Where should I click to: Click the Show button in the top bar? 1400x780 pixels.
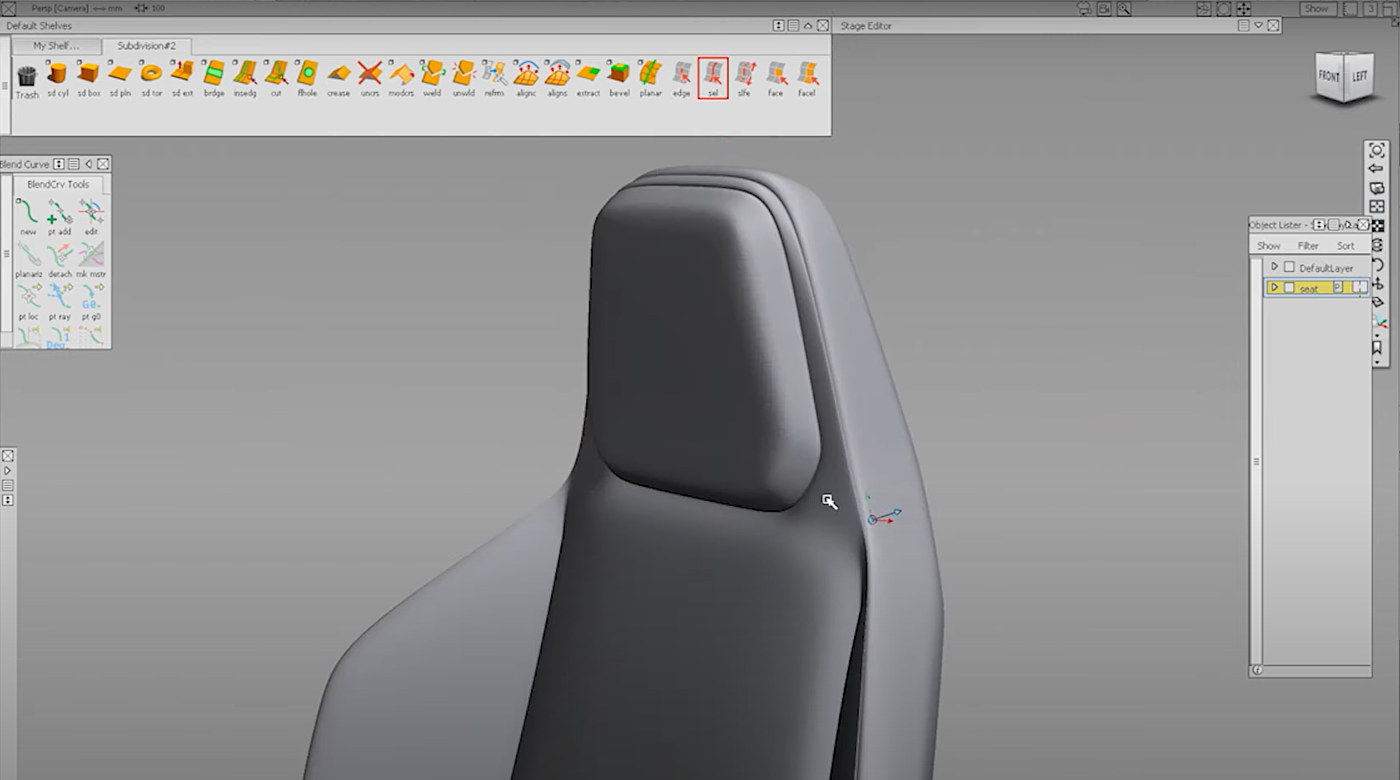click(1316, 8)
